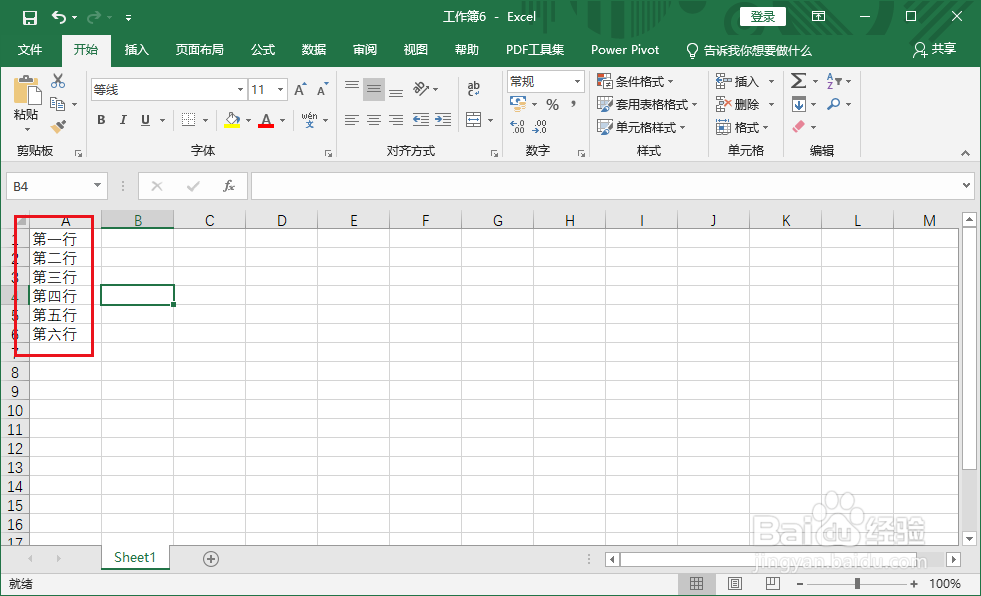This screenshot has width=981, height=596.
Task: Open the Power Pivot tab
Action: point(625,50)
